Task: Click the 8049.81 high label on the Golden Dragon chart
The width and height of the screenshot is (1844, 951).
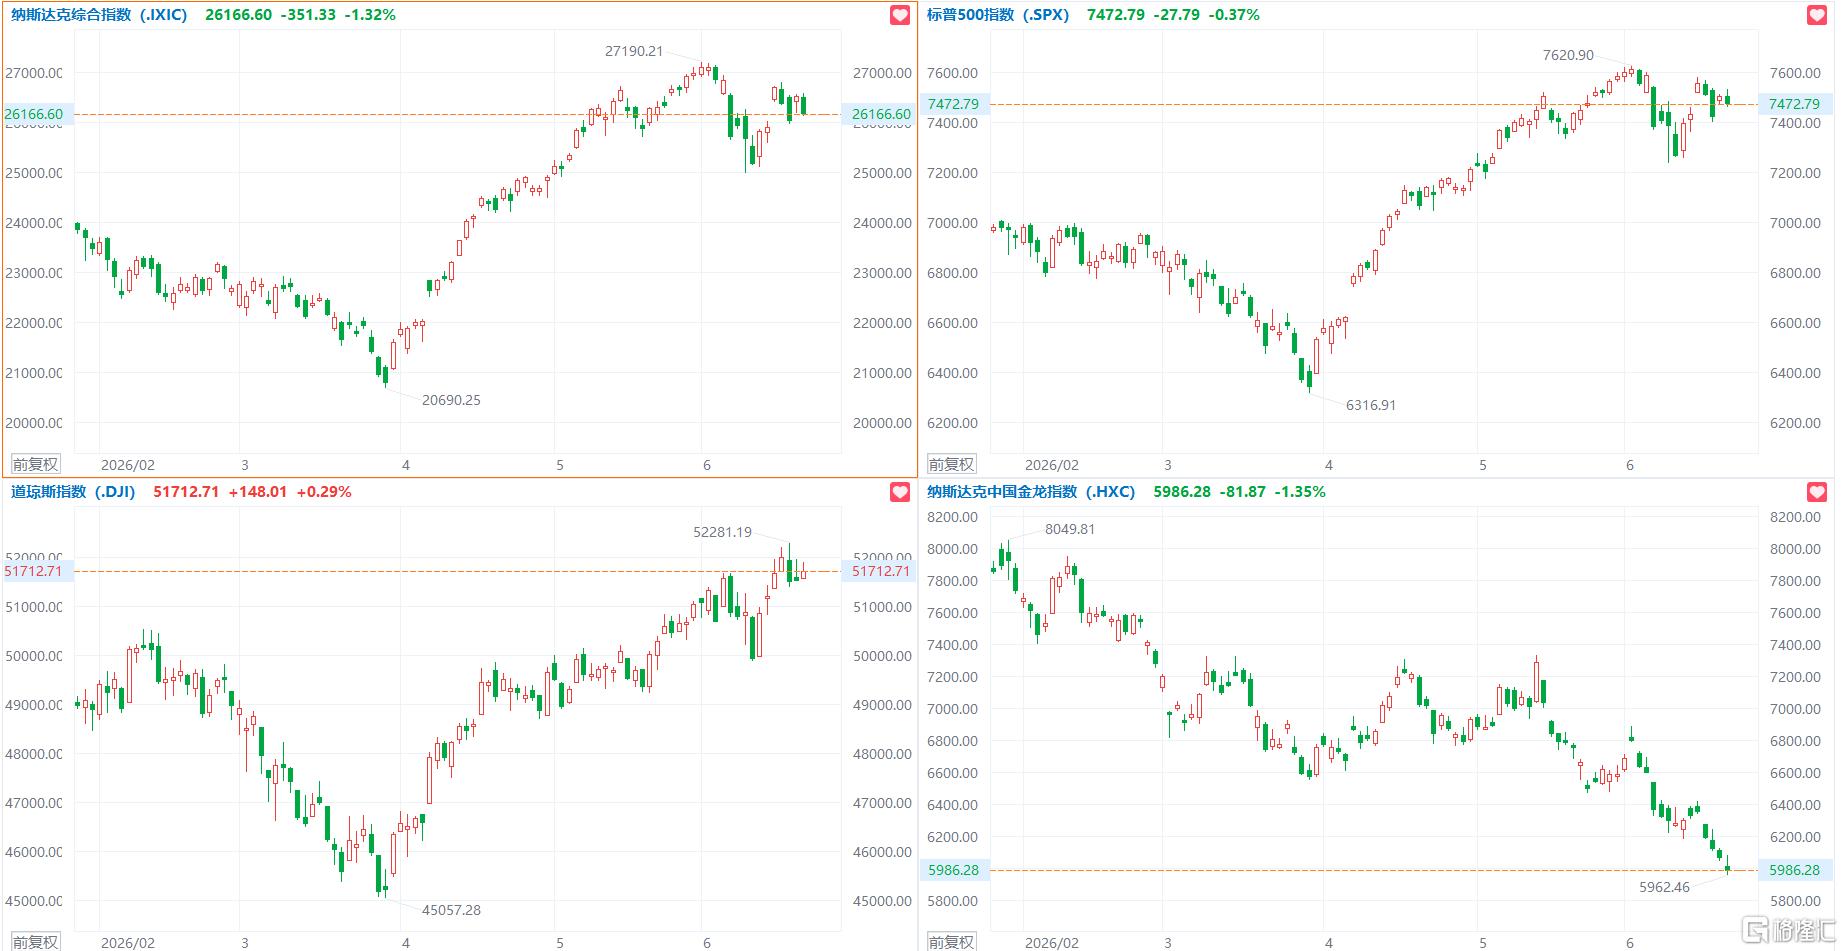Action: pos(1070,529)
